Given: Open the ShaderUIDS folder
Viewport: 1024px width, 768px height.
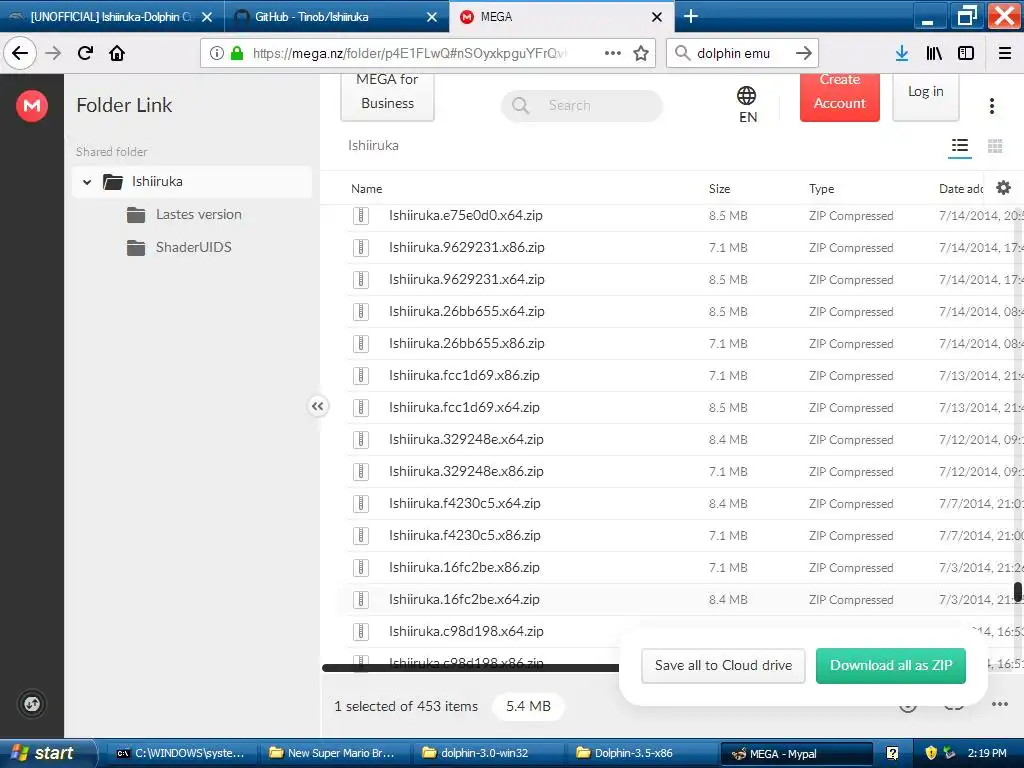Looking at the screenshot, I should [x=193, y=247].
